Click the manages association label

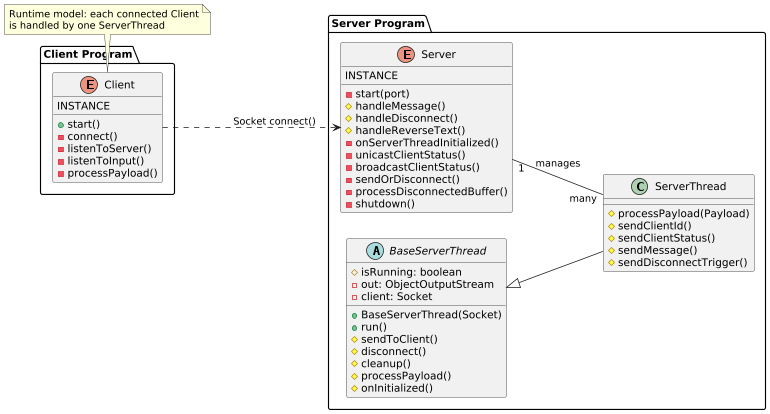pos(558,163)
